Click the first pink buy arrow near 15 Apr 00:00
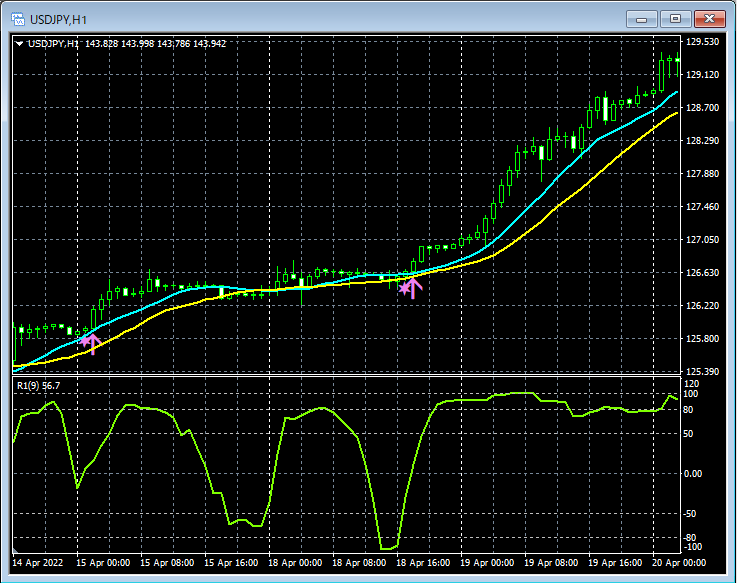This screenshot has height=583, width=738. pyautogui.click(x=93, y=344)
